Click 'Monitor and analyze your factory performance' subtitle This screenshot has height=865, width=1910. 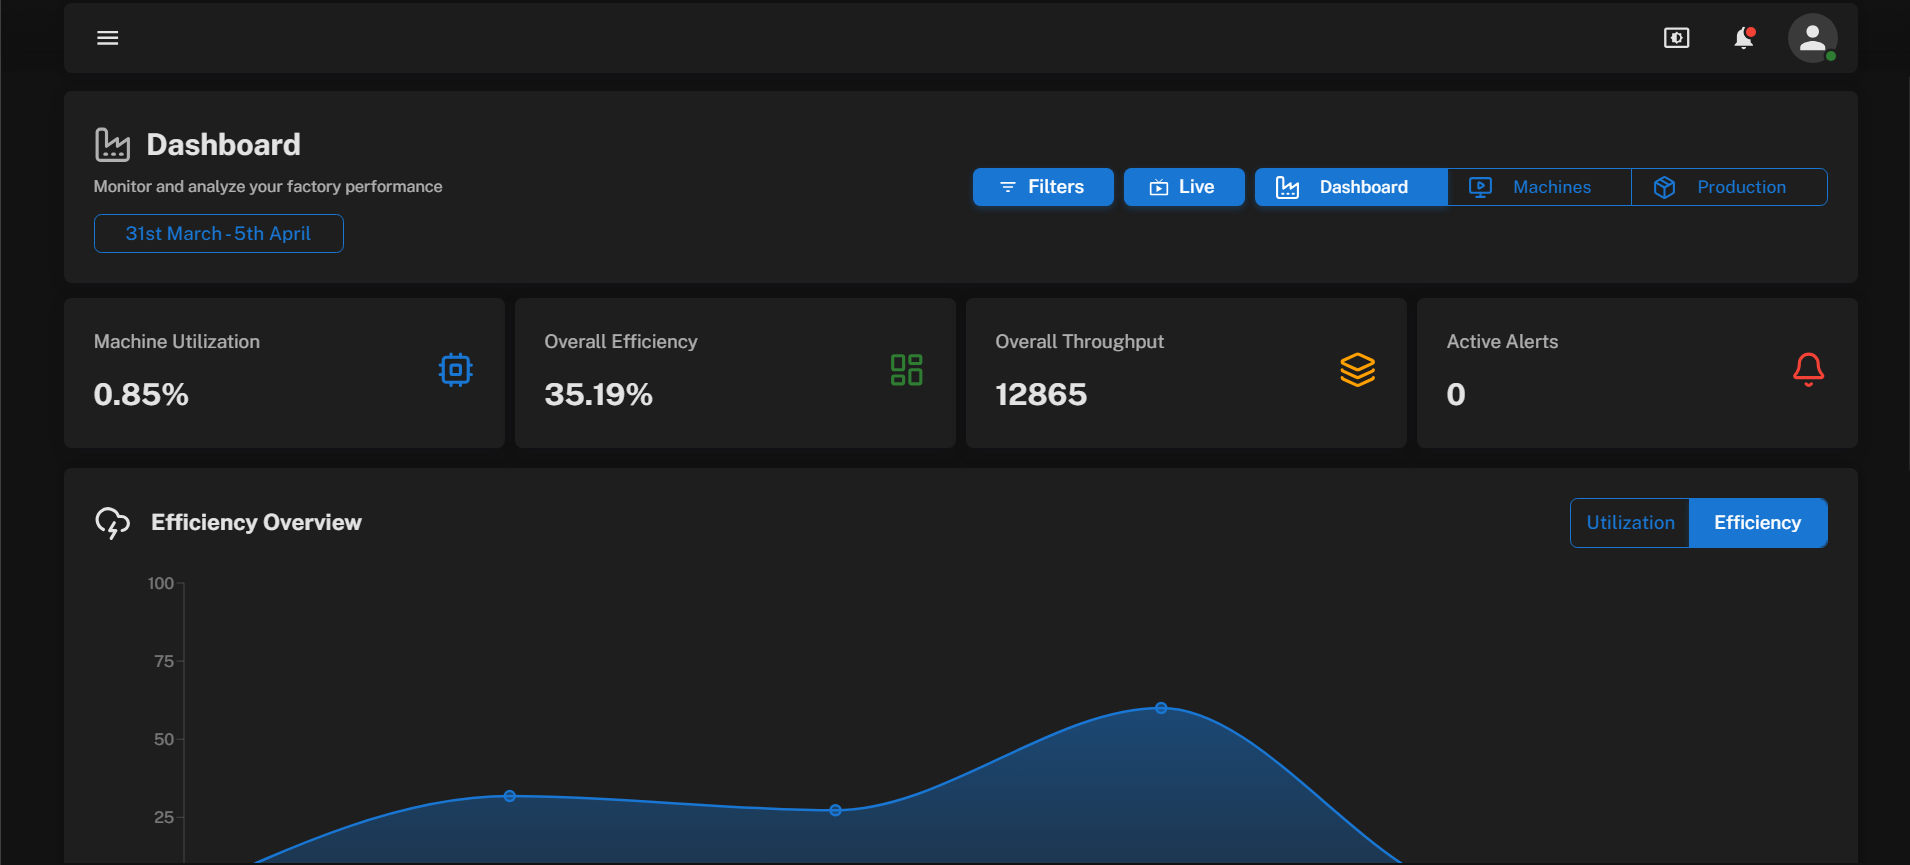click(268, 187)
